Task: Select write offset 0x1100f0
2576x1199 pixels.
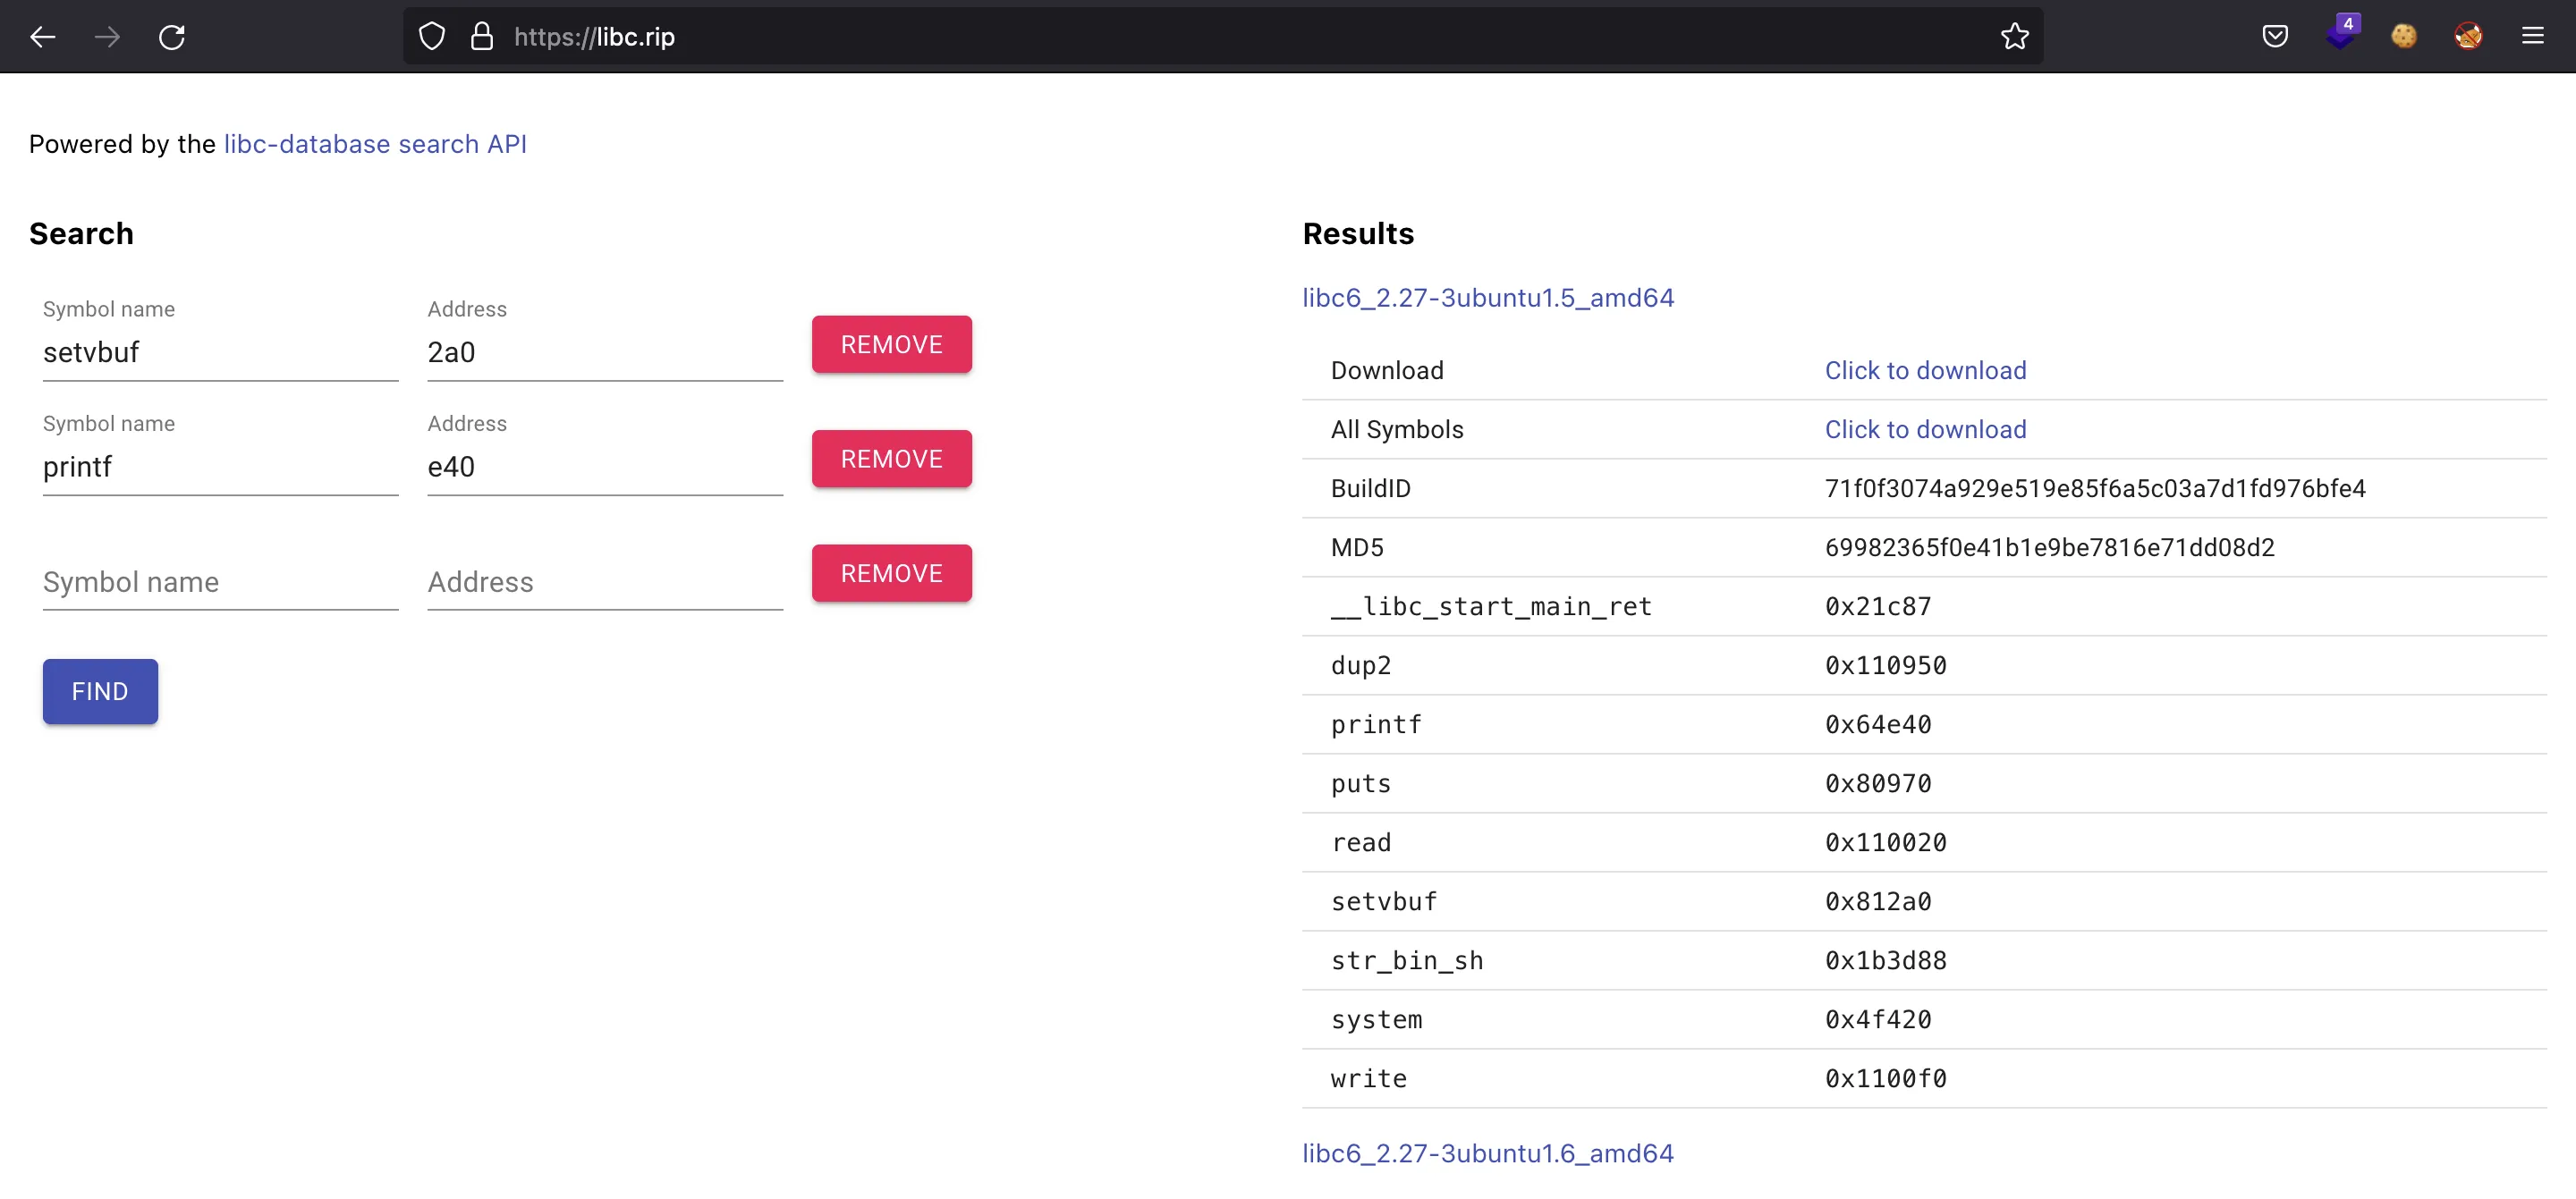Action: click(x=1885, y=1079)
